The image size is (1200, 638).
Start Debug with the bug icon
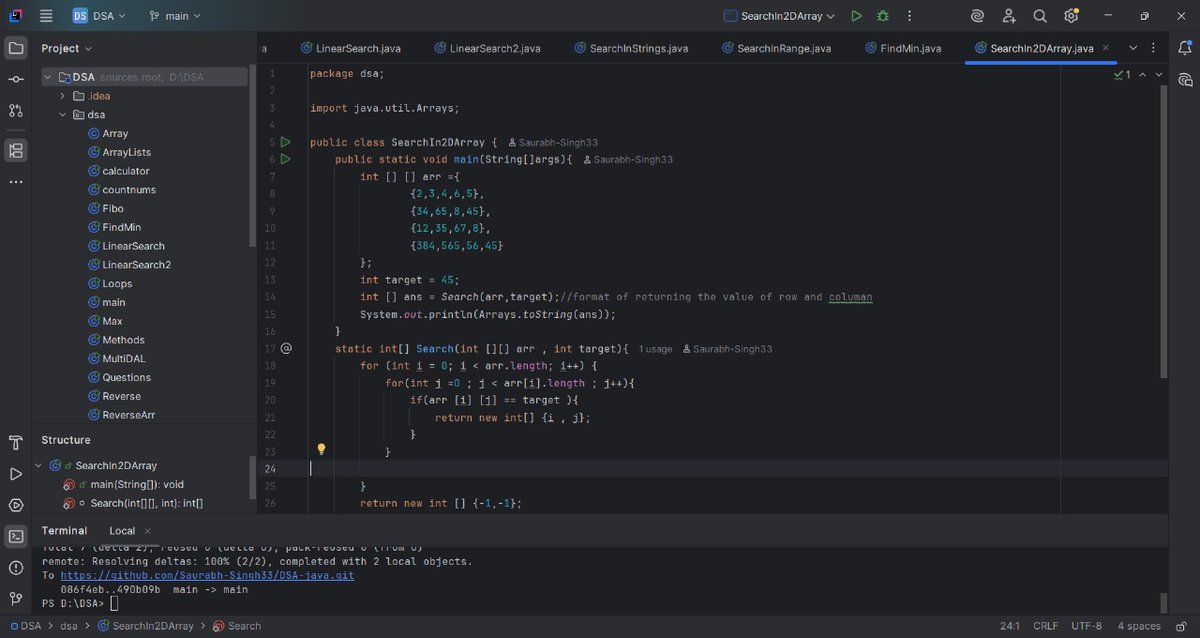click(x=883, y=16)
